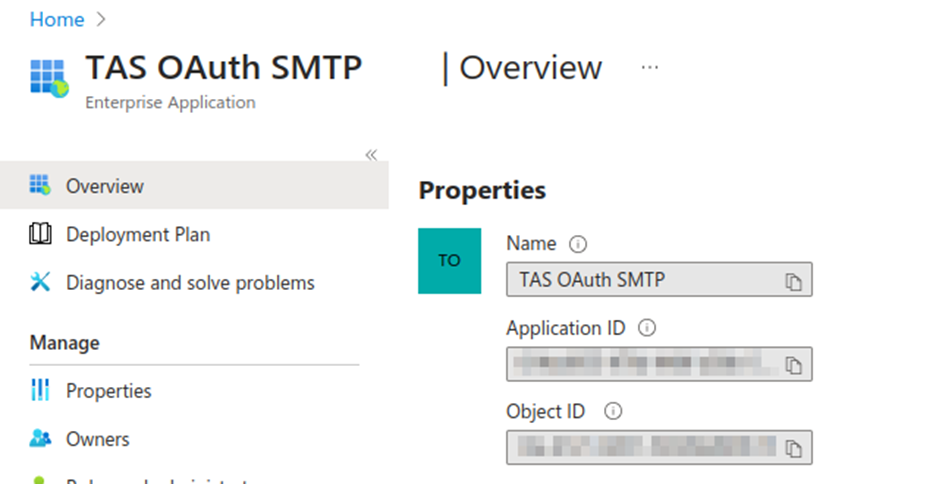Copy the Application ID to clipboard

tap(793, 366)
